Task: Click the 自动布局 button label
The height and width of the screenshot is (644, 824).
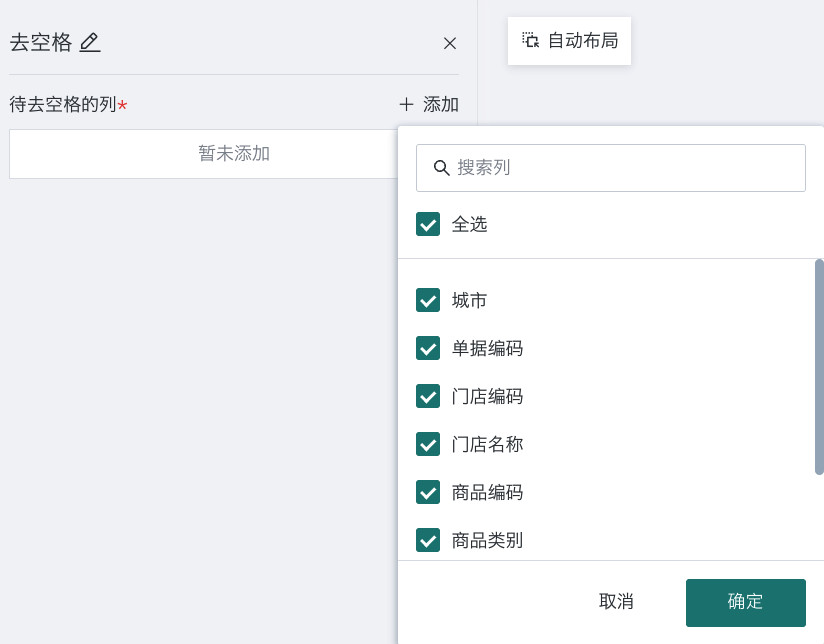Action: pos(583,40)
